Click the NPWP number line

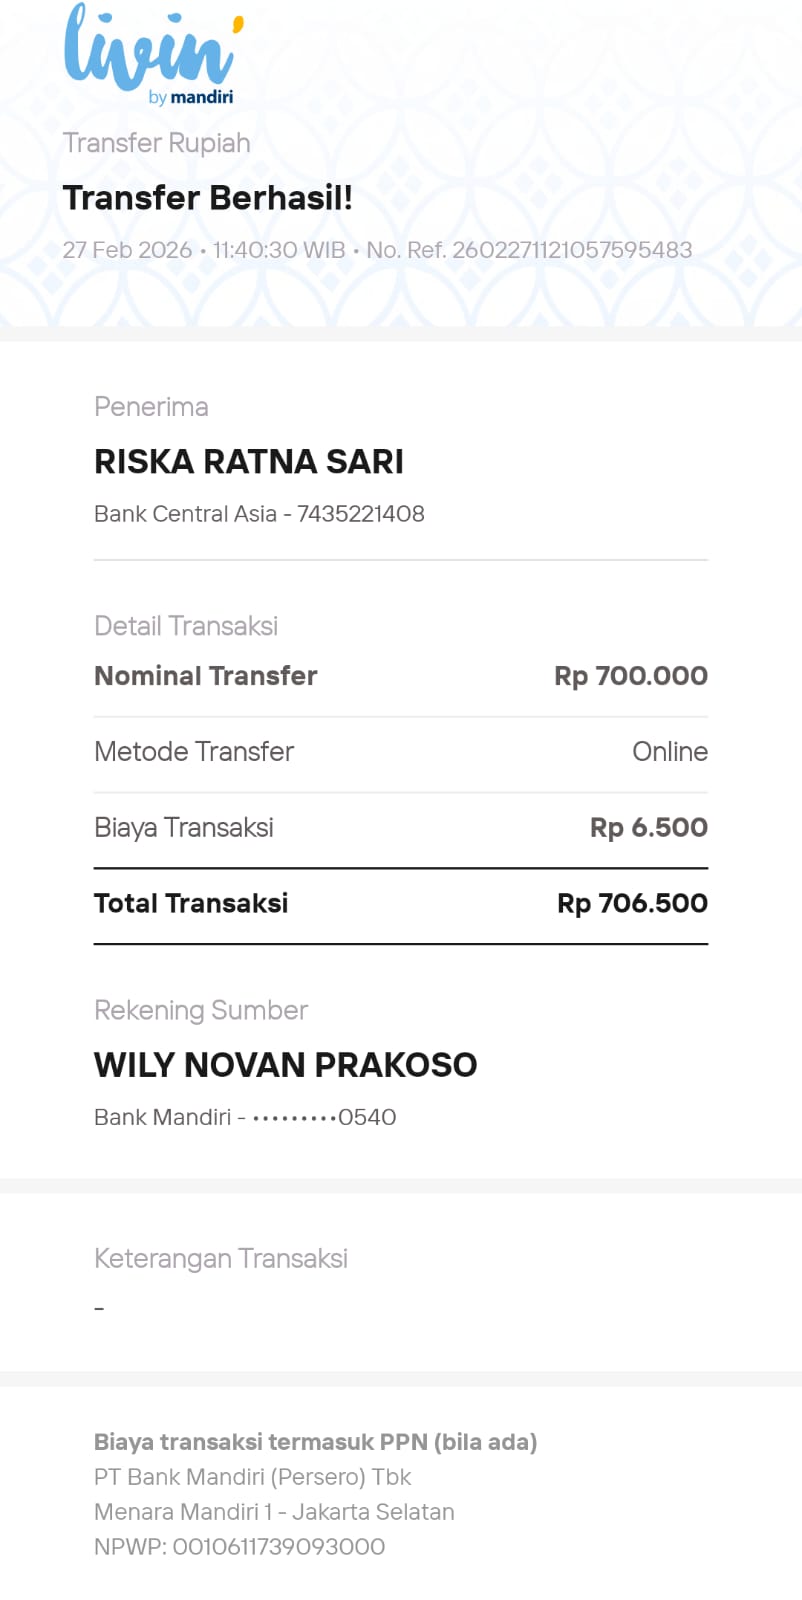[239, 1547]
